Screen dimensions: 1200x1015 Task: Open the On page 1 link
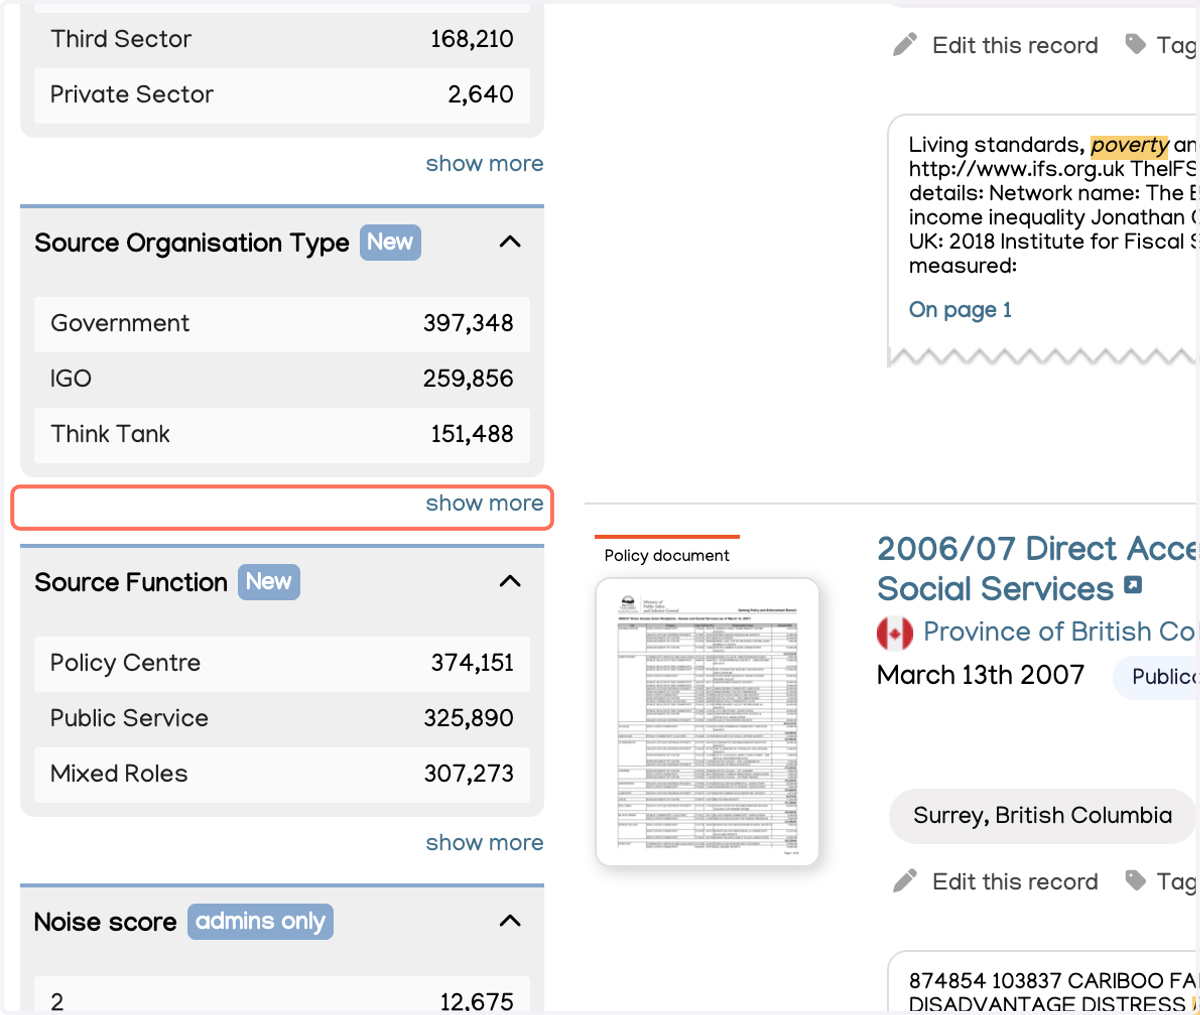pyautogui.click(x=960, y=310)
